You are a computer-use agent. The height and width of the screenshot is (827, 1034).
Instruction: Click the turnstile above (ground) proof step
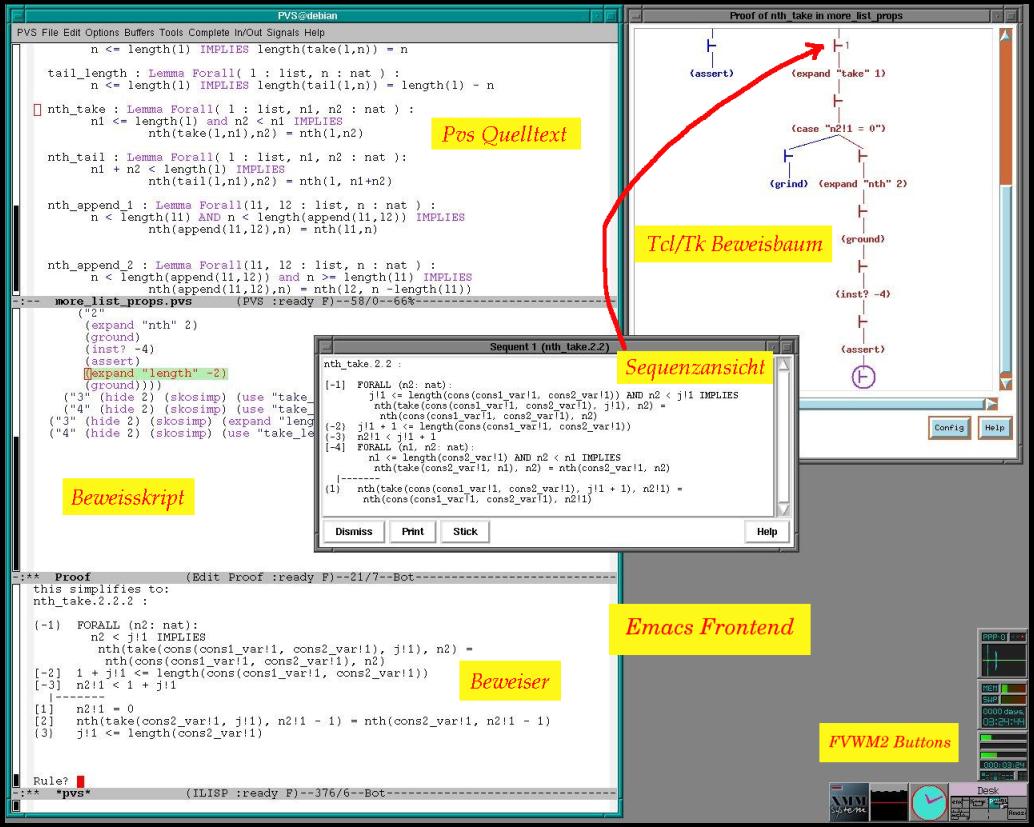pos(860,213)
